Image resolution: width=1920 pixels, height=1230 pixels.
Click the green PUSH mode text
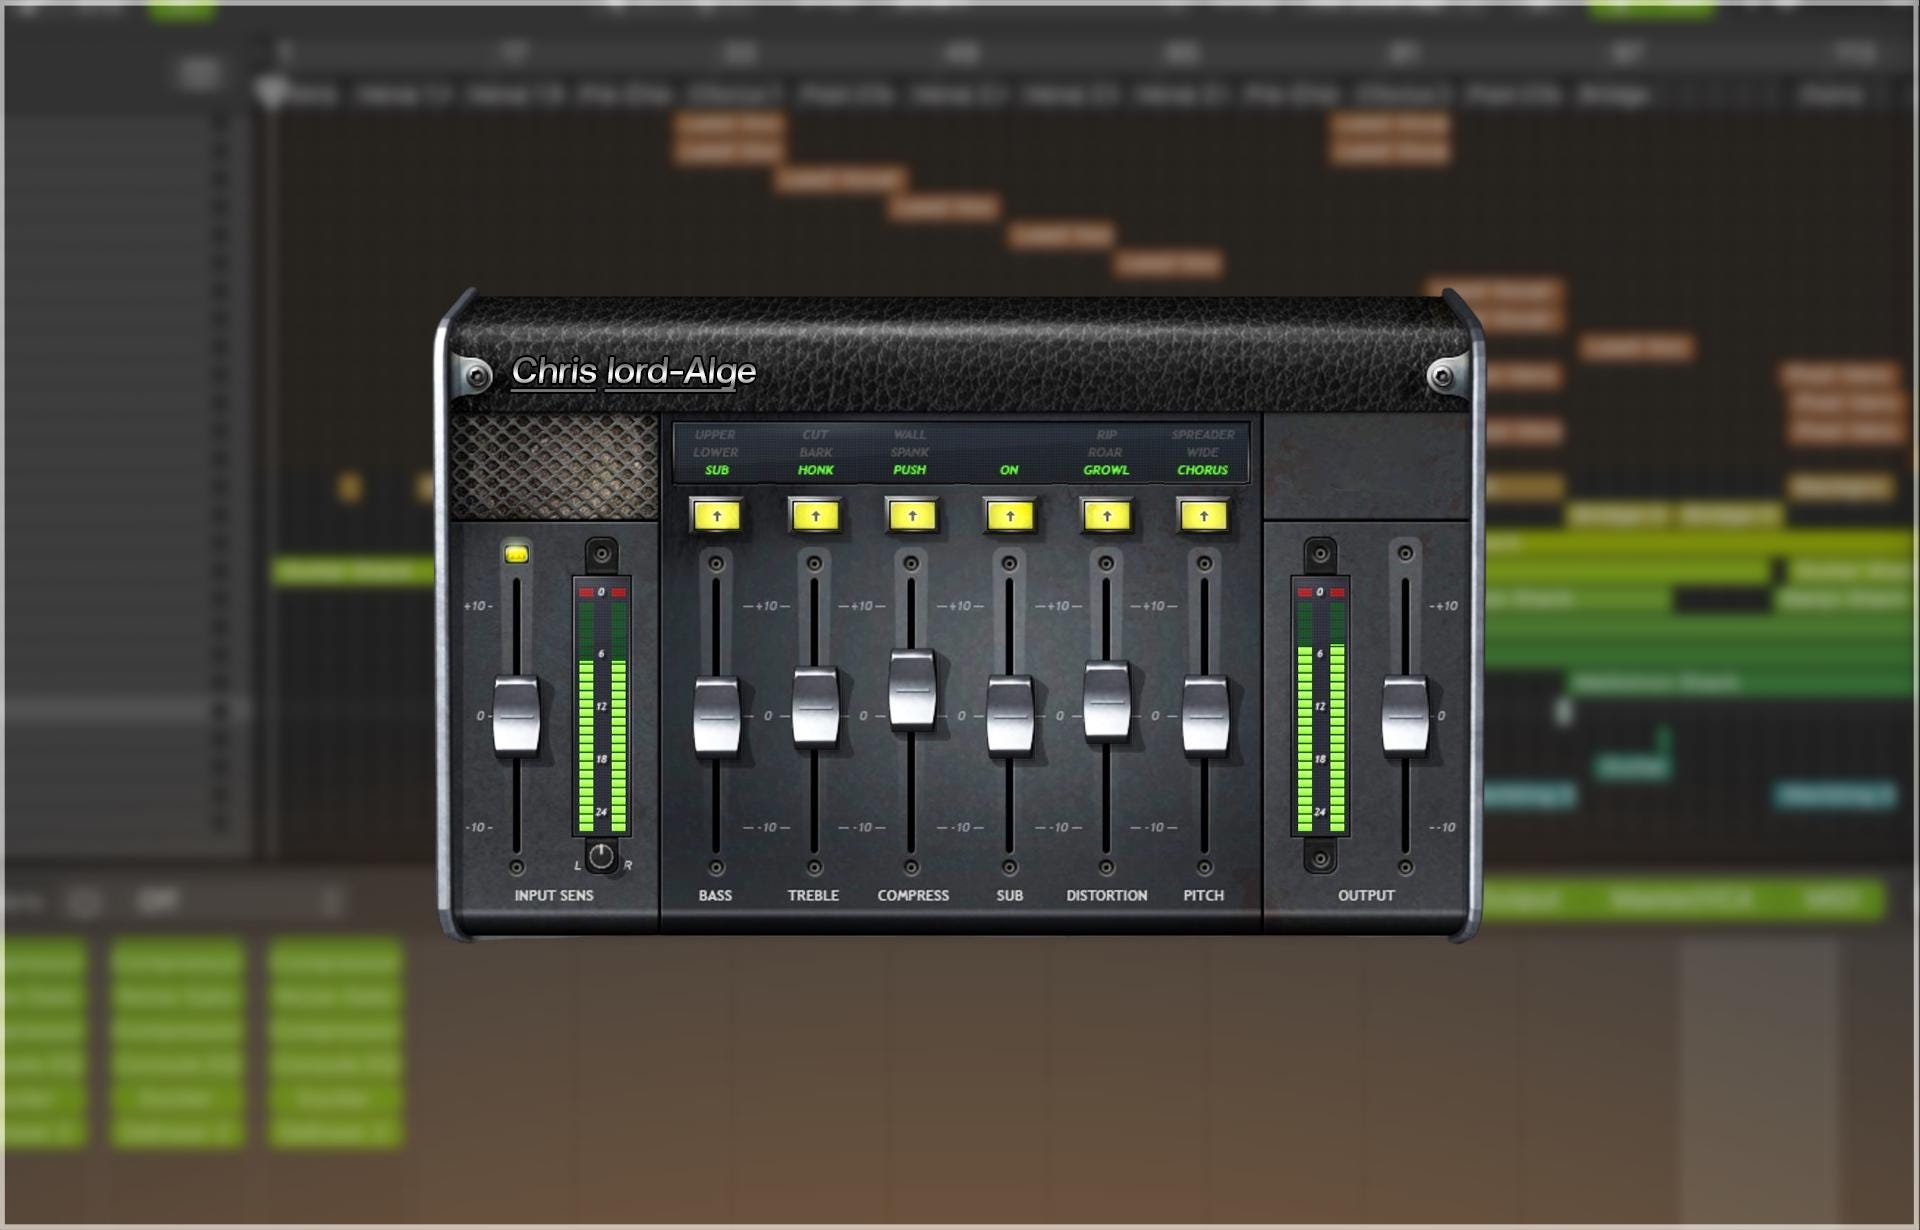pyautogui.click(x=910, y=470)
